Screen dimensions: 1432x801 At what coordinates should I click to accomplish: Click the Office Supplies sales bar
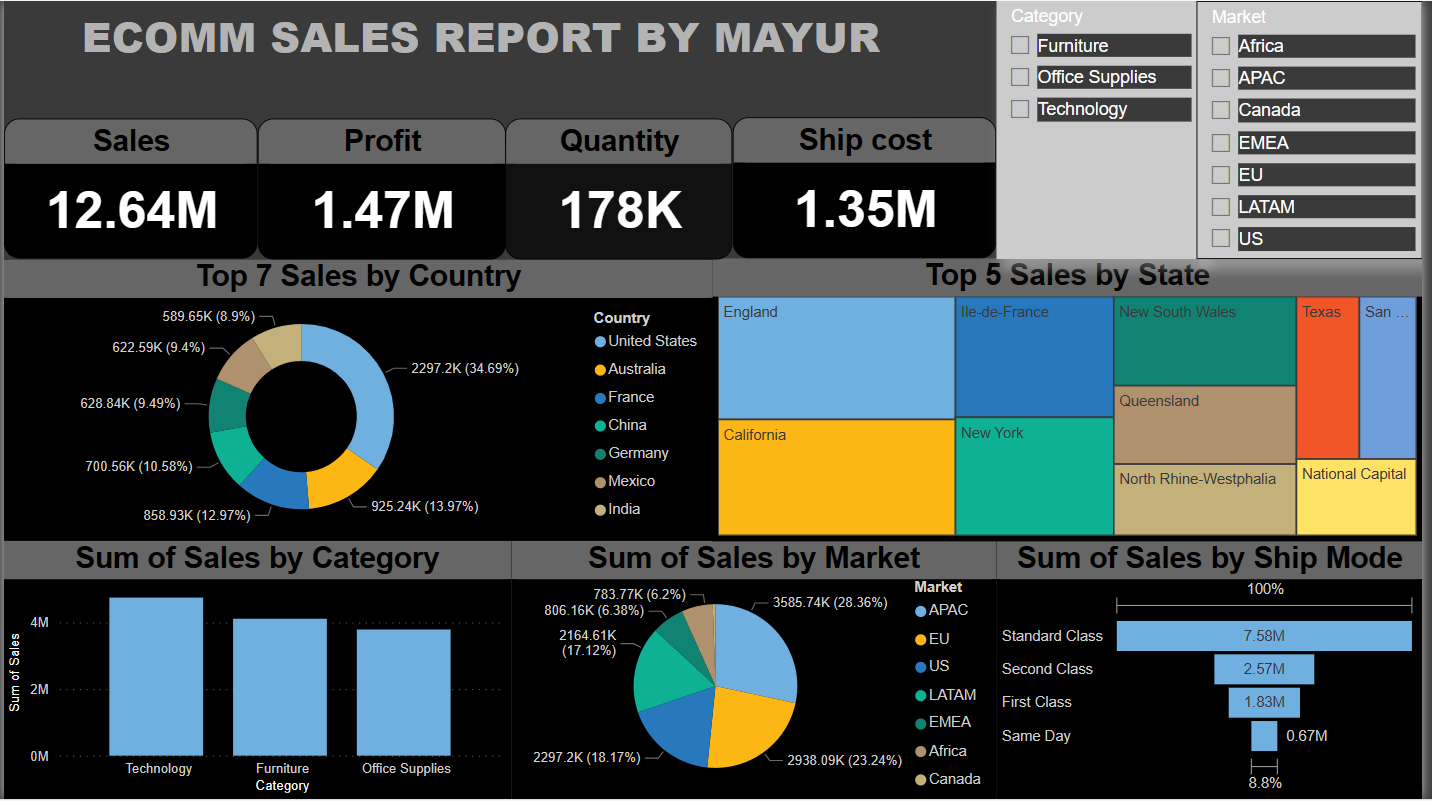[405, 691]
